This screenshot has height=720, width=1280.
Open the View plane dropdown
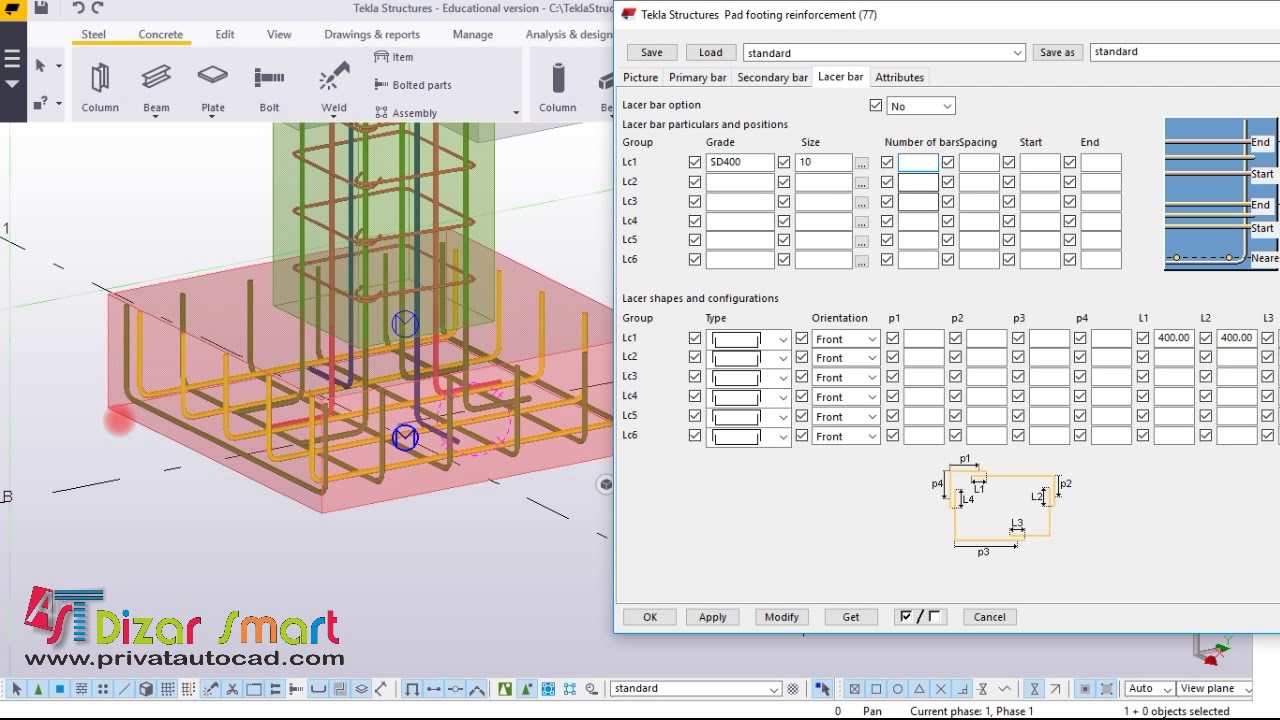point(1215,688)
